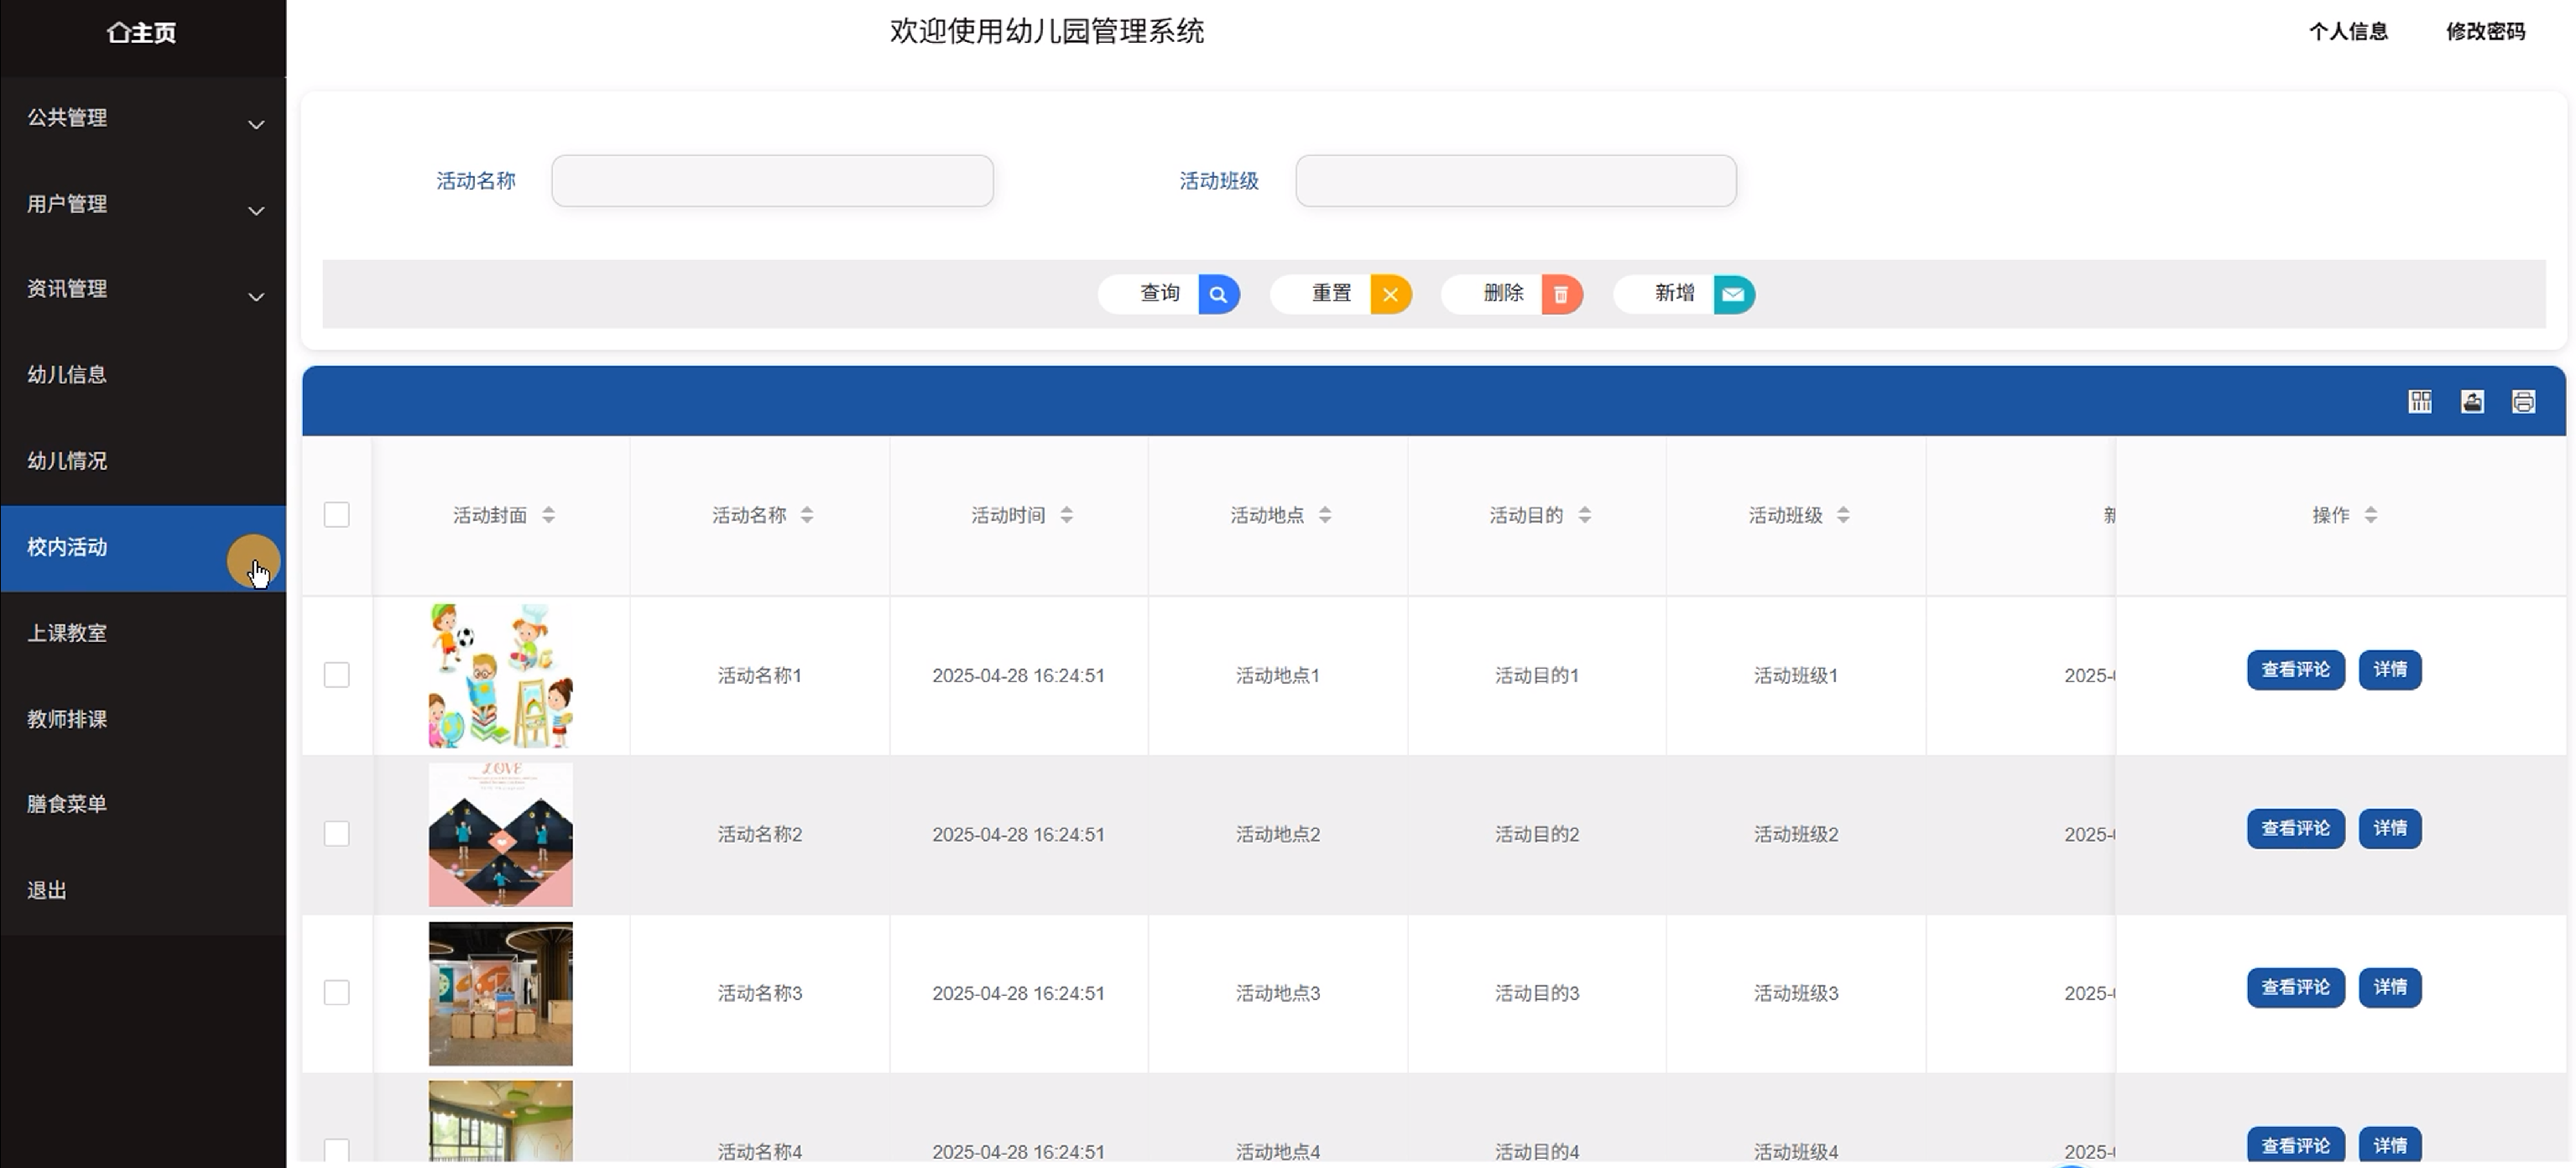Click 查看评论 button for 活动名称2
2576x1168 pixels.
pos(2295,829)
